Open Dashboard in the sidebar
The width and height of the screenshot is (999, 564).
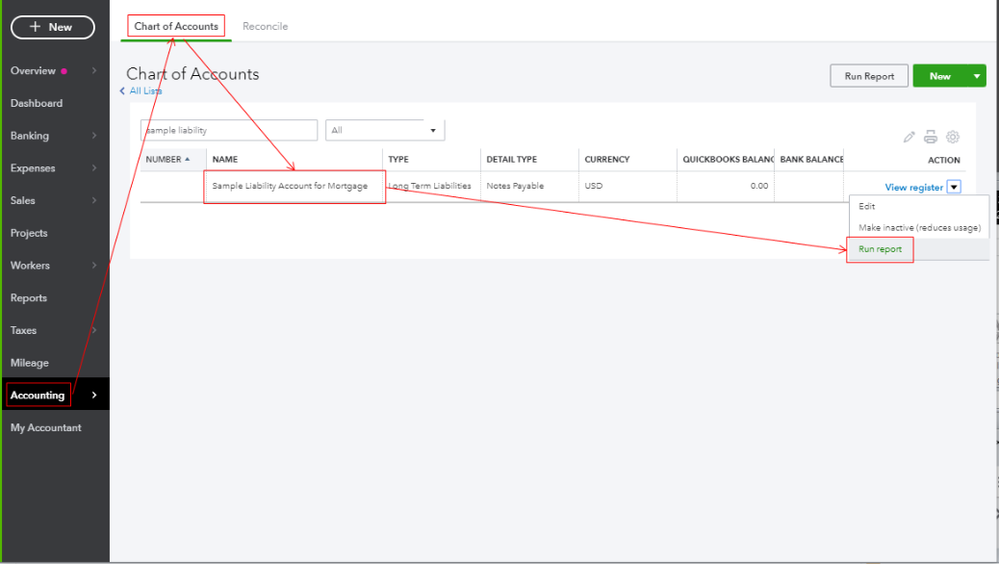36,103
